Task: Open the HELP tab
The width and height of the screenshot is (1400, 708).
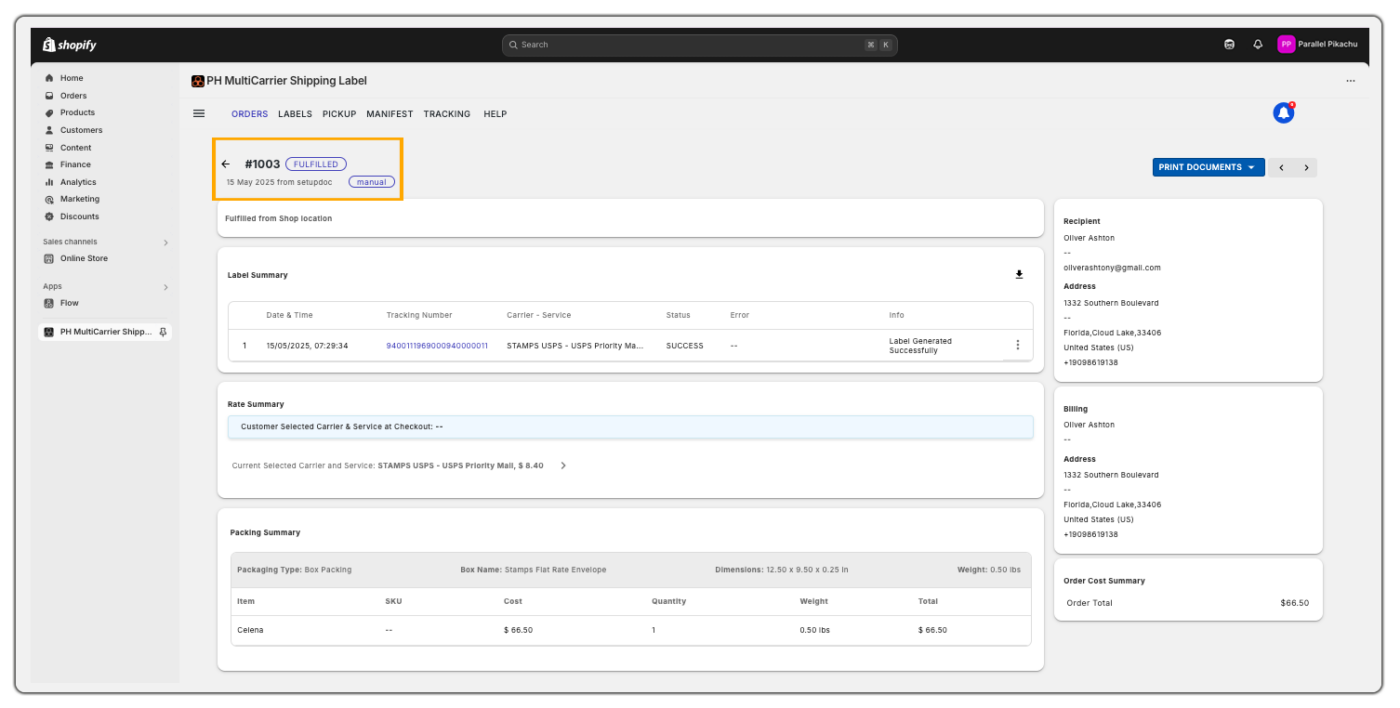Action: click(495, 114)
